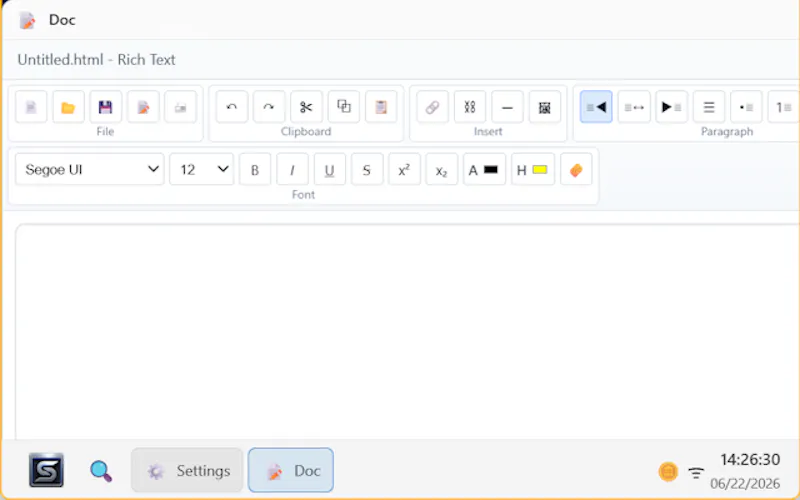Click the insert image icon in Insert group
This screenshot has height=500, width=800.
545,107
